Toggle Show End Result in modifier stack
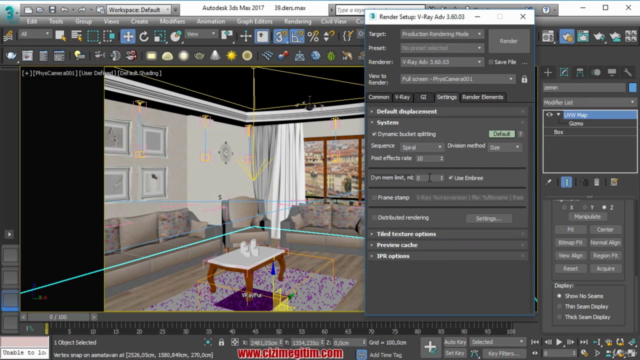 567,182
